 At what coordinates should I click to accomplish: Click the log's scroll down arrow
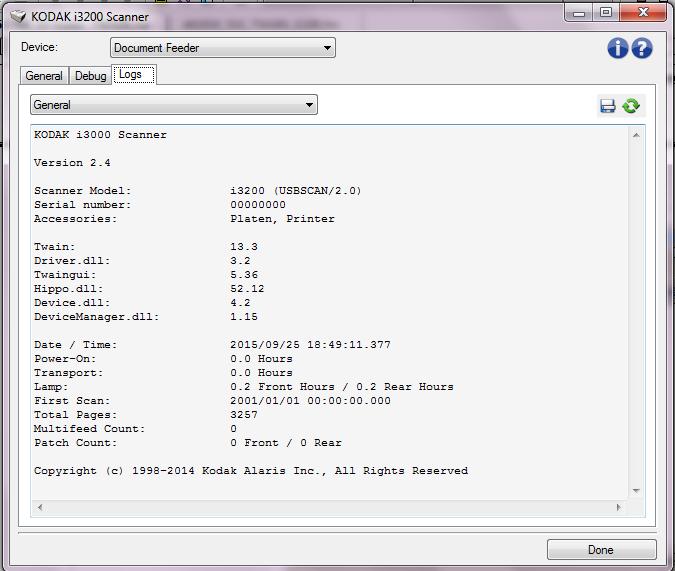[636, 490]
